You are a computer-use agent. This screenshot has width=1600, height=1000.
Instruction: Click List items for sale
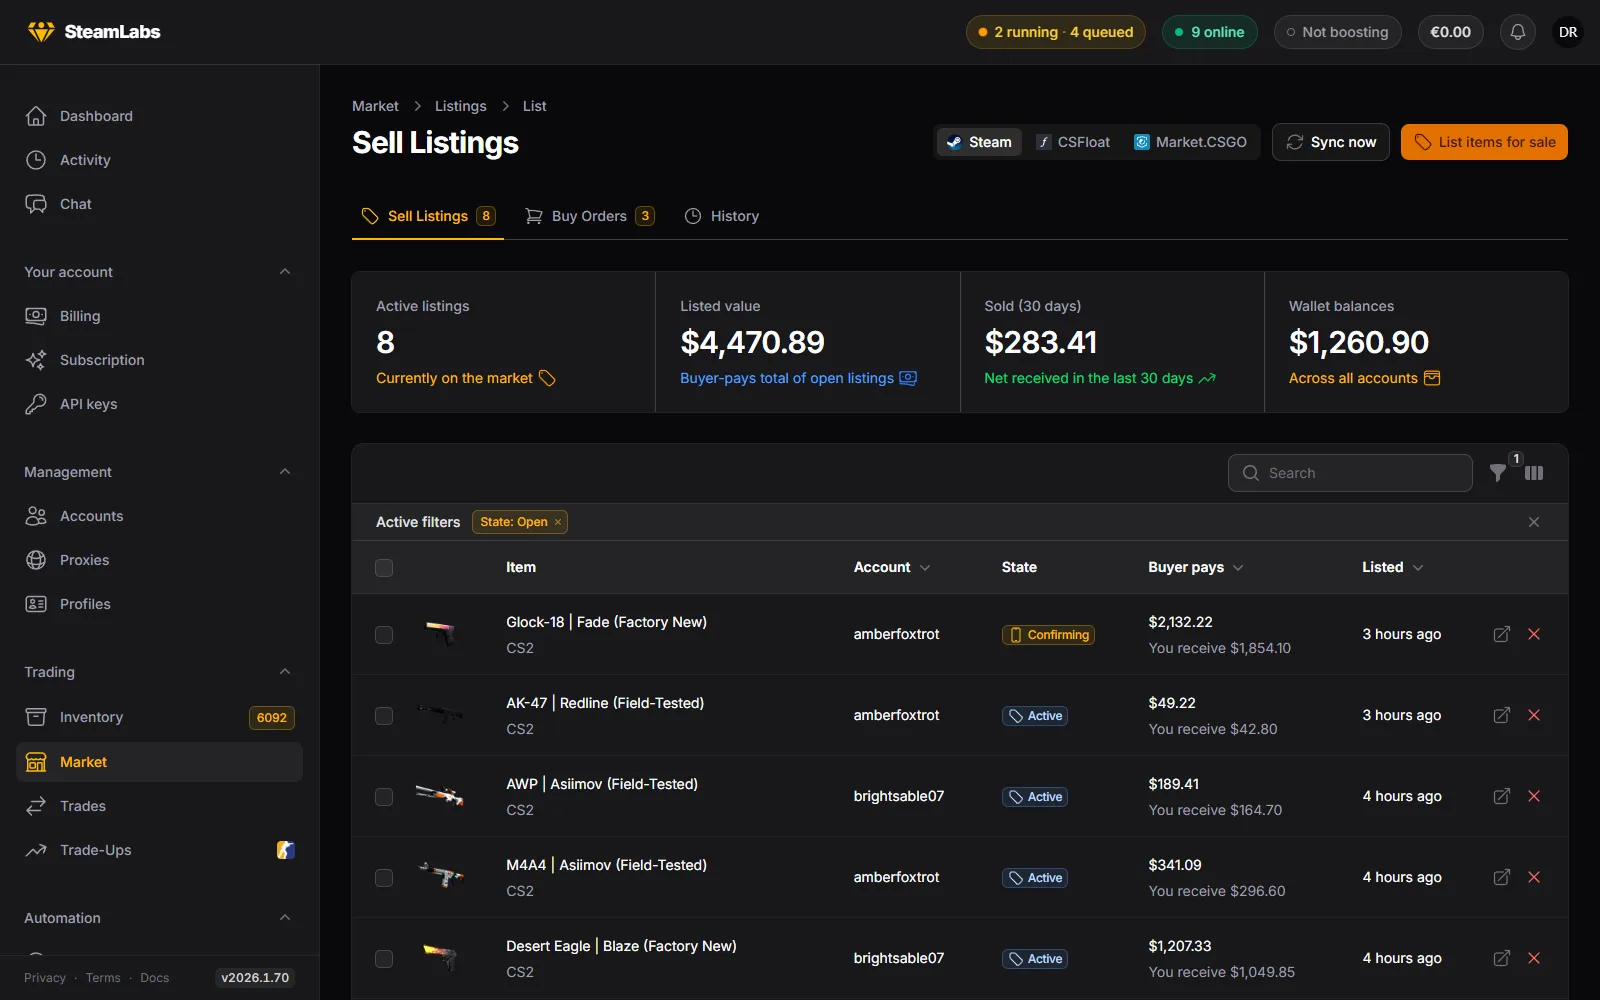(1484, 142)
